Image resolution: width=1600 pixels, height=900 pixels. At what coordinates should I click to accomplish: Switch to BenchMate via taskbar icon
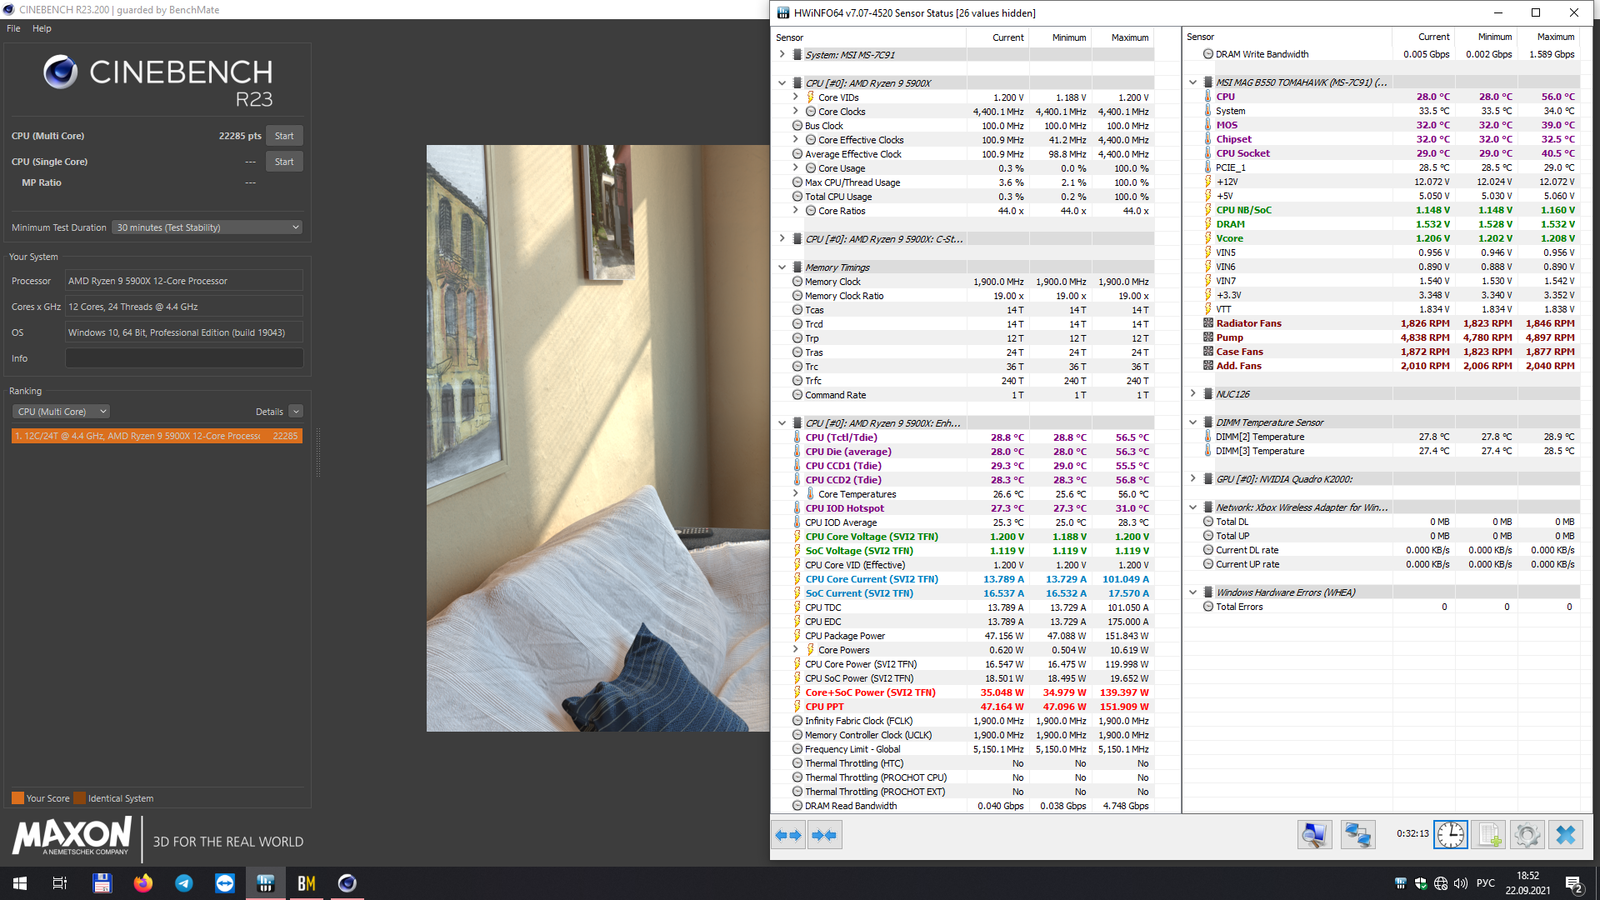coord(306,883)
